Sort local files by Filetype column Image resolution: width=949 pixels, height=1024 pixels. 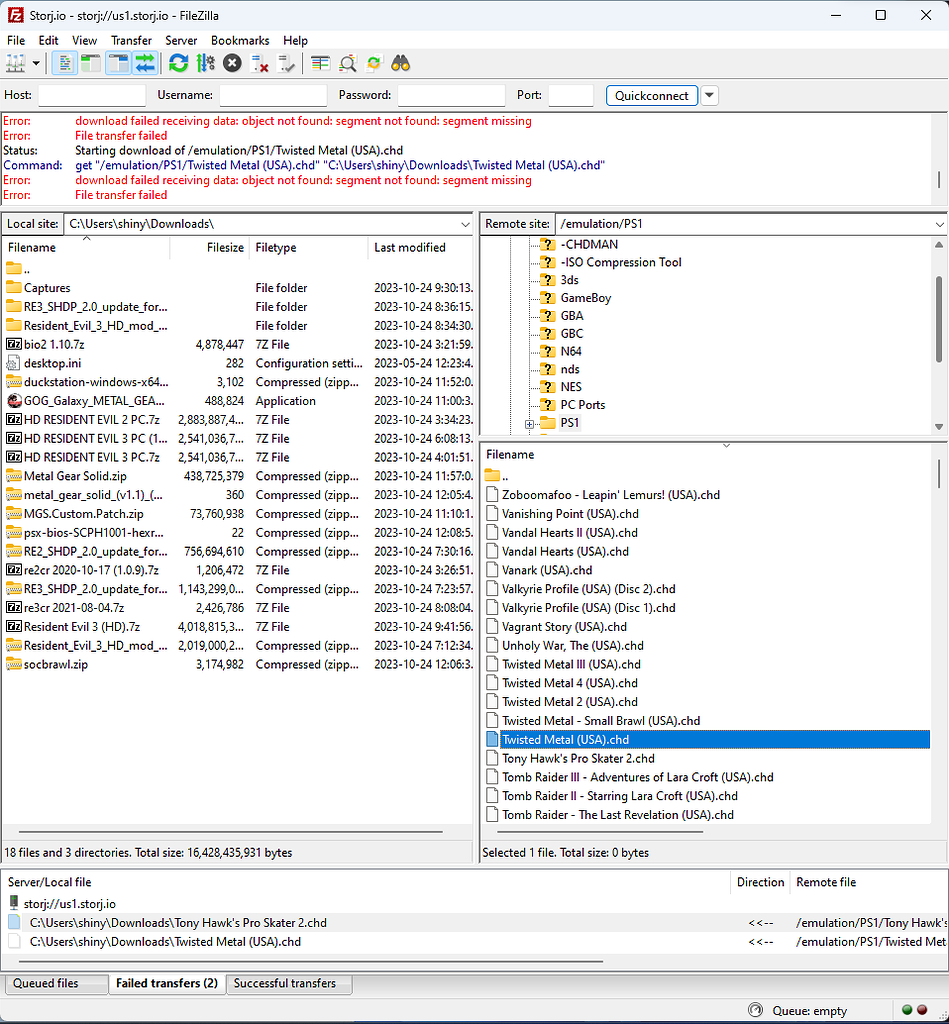point(308,248)
